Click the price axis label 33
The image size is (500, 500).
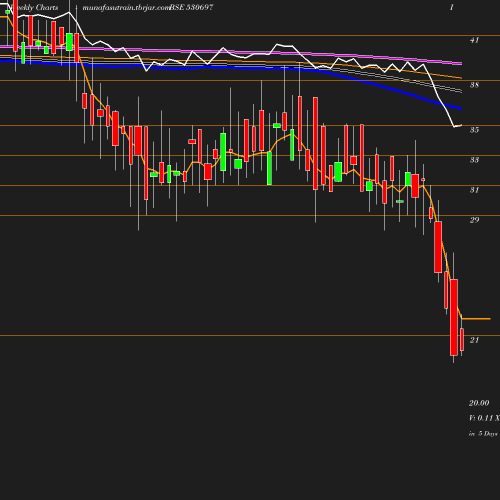[x=474, y=160]
